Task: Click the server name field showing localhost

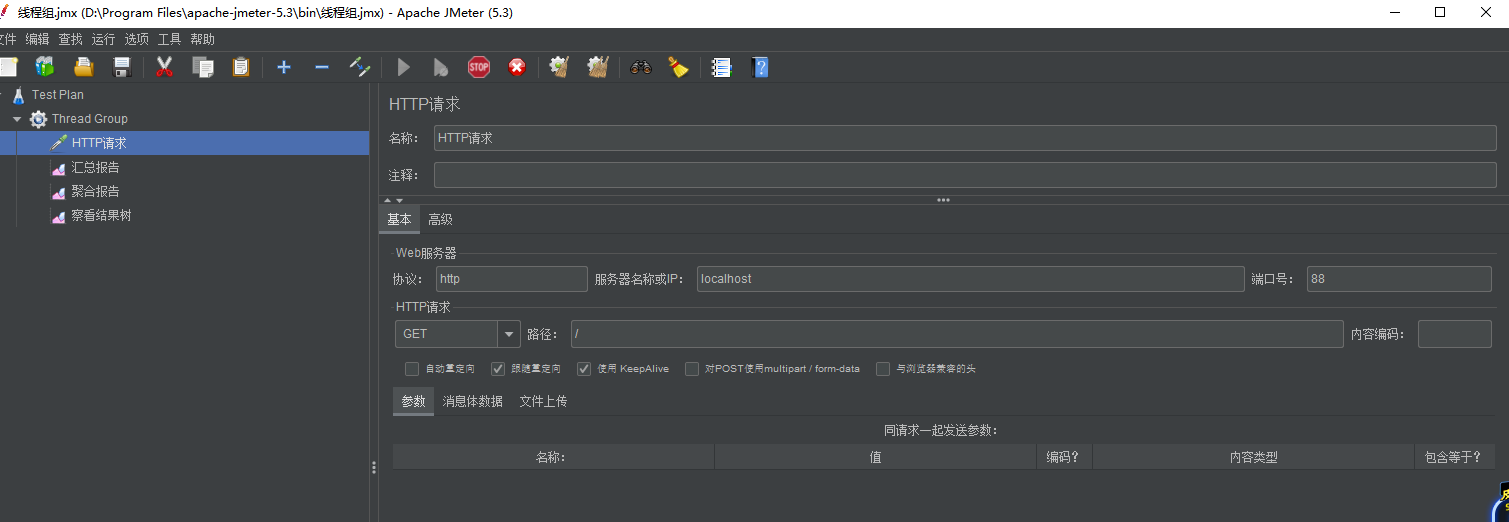Action: coord(970,279)
